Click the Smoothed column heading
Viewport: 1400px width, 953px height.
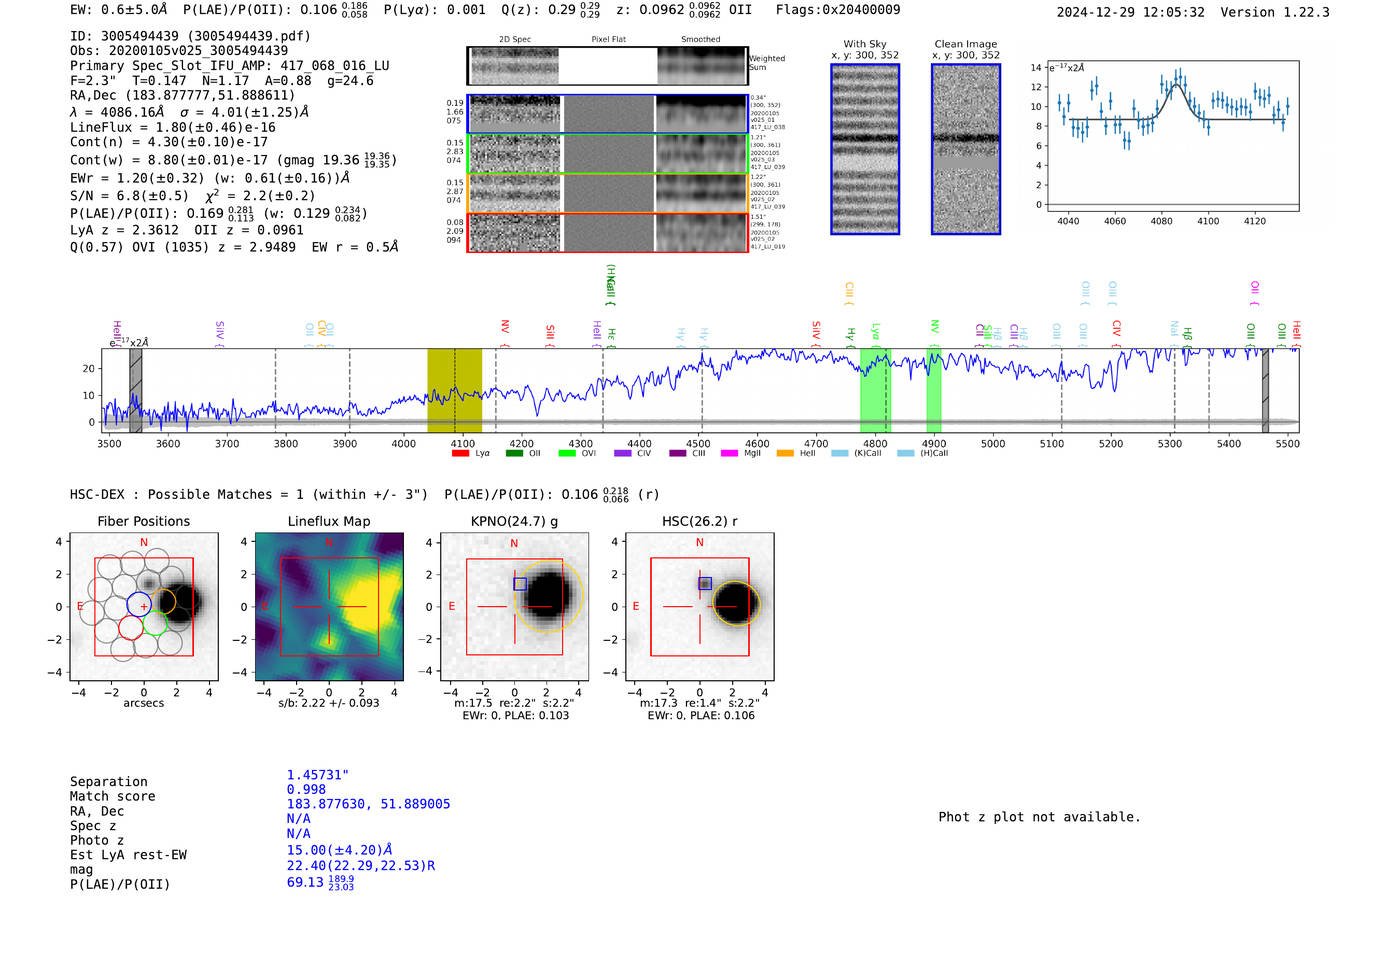[701, 40]
